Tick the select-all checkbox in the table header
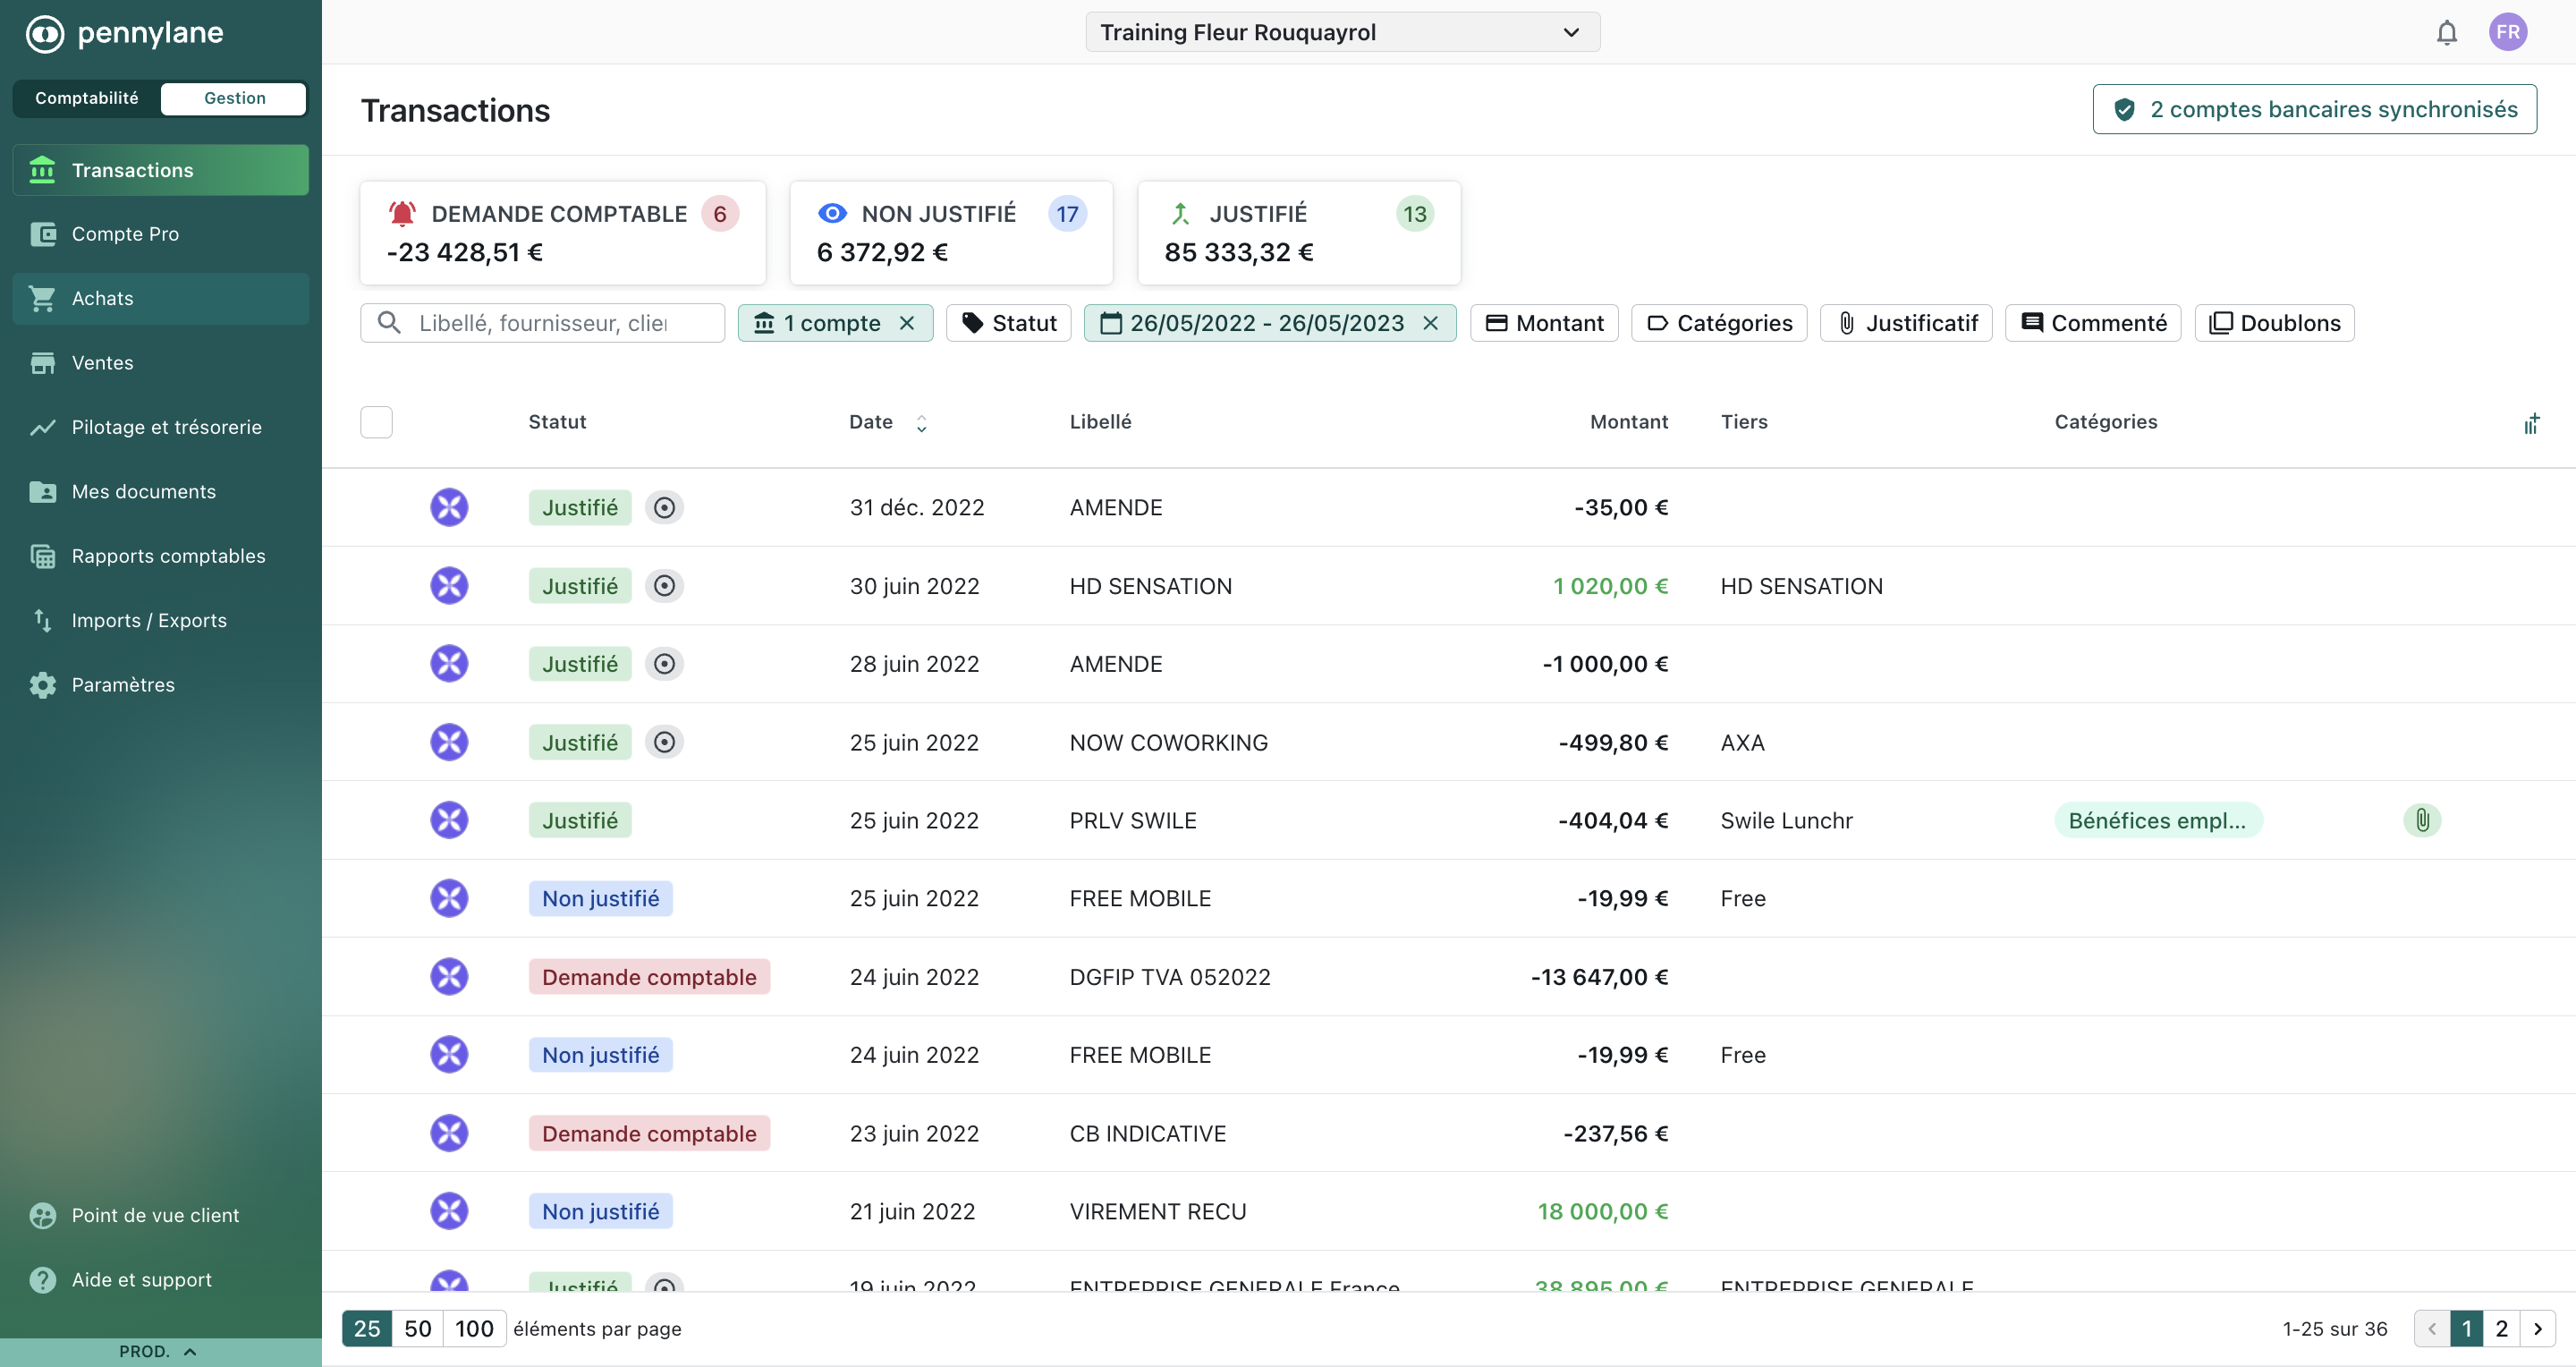The image size is (2576, 1367). (376, 422)
